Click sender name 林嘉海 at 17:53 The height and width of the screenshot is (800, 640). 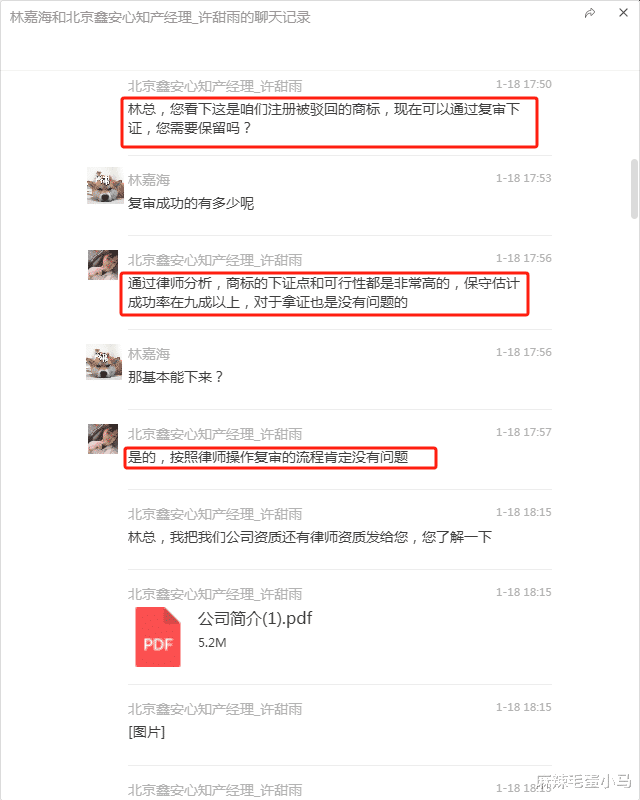(149, 180)
